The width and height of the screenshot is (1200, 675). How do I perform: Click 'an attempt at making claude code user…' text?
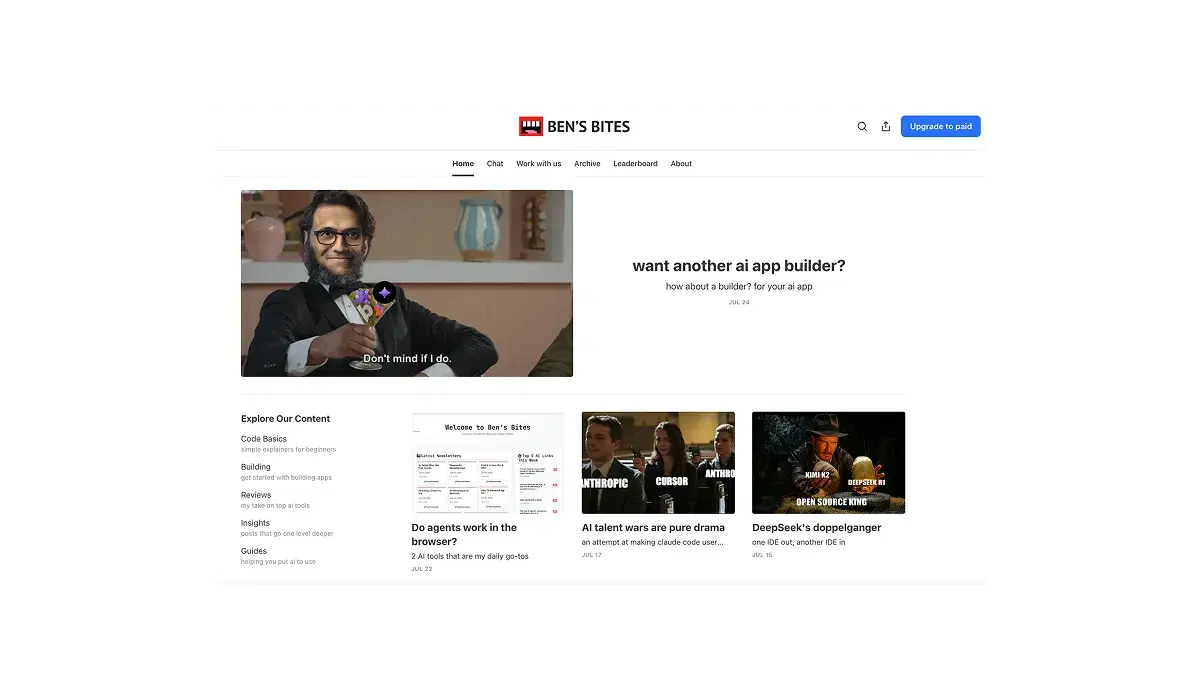coord(652,542)
